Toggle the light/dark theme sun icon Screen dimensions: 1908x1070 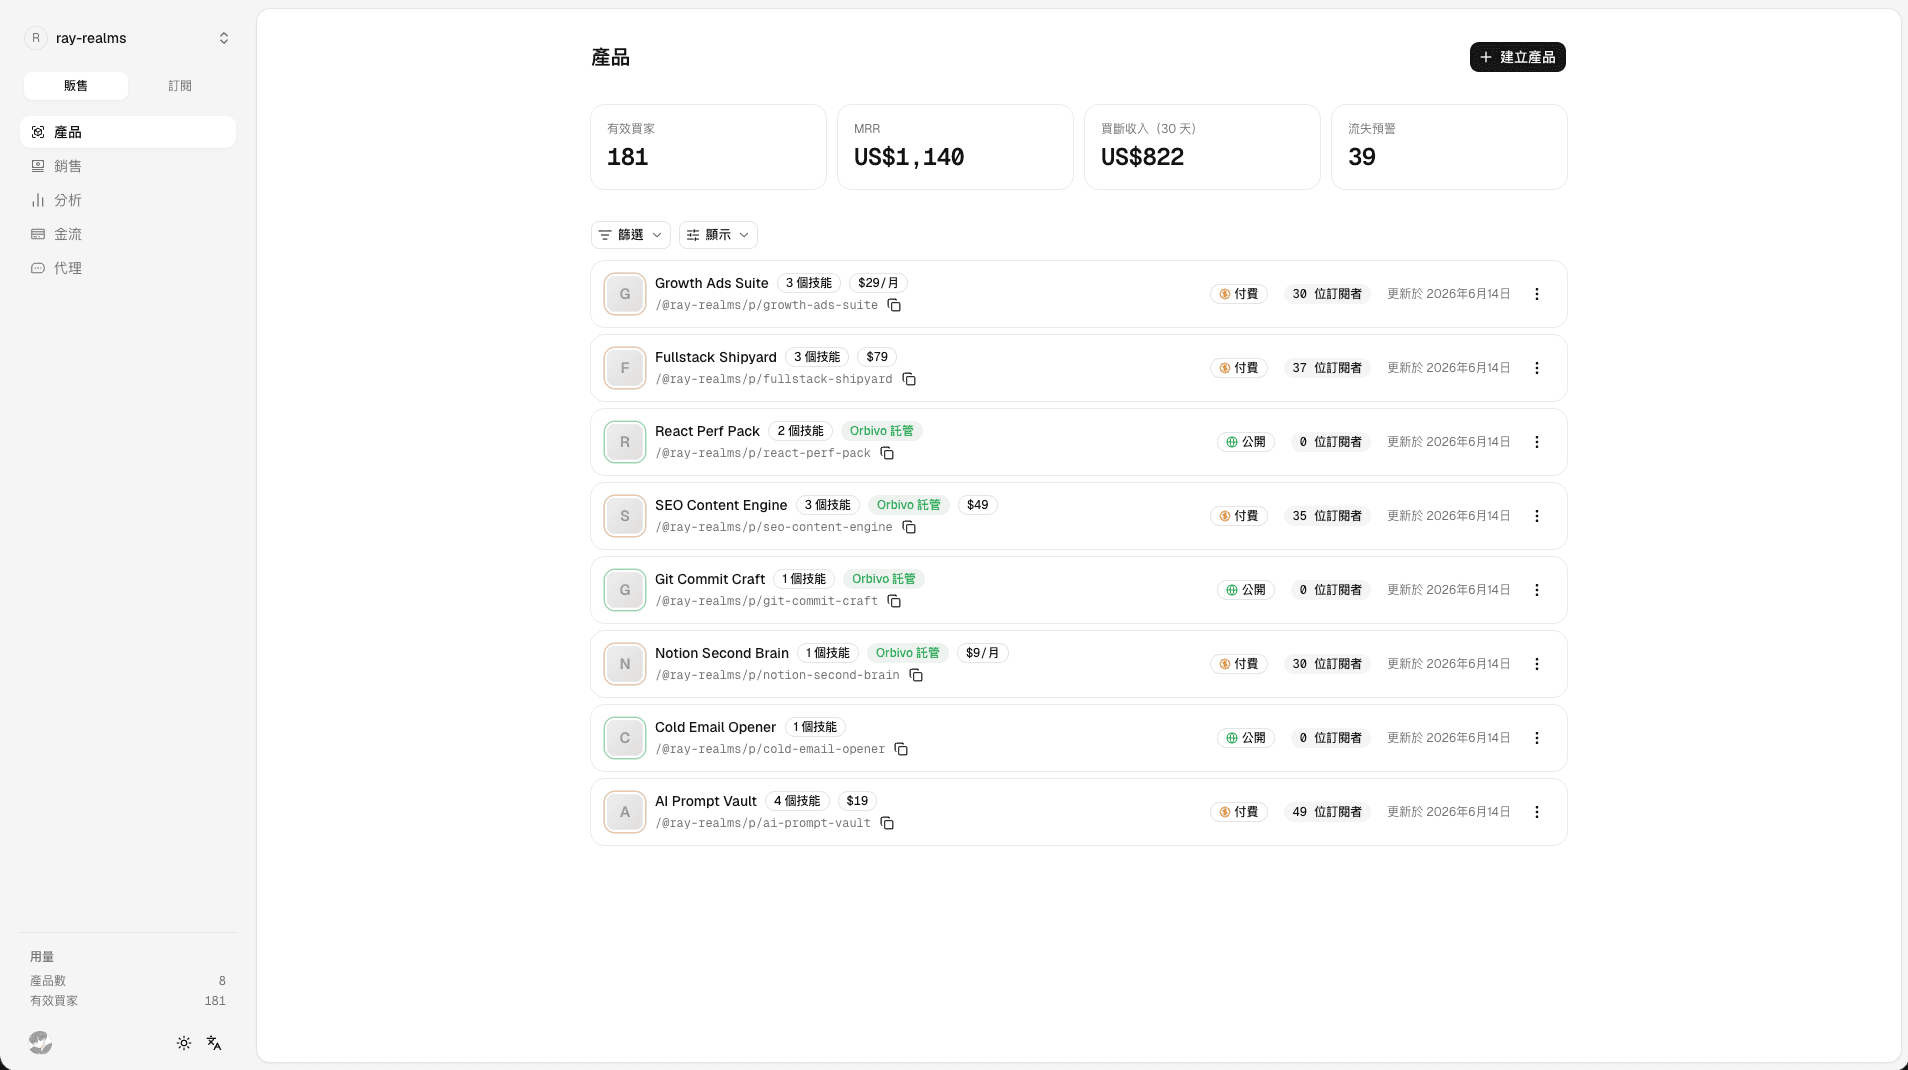[184, 1043]
